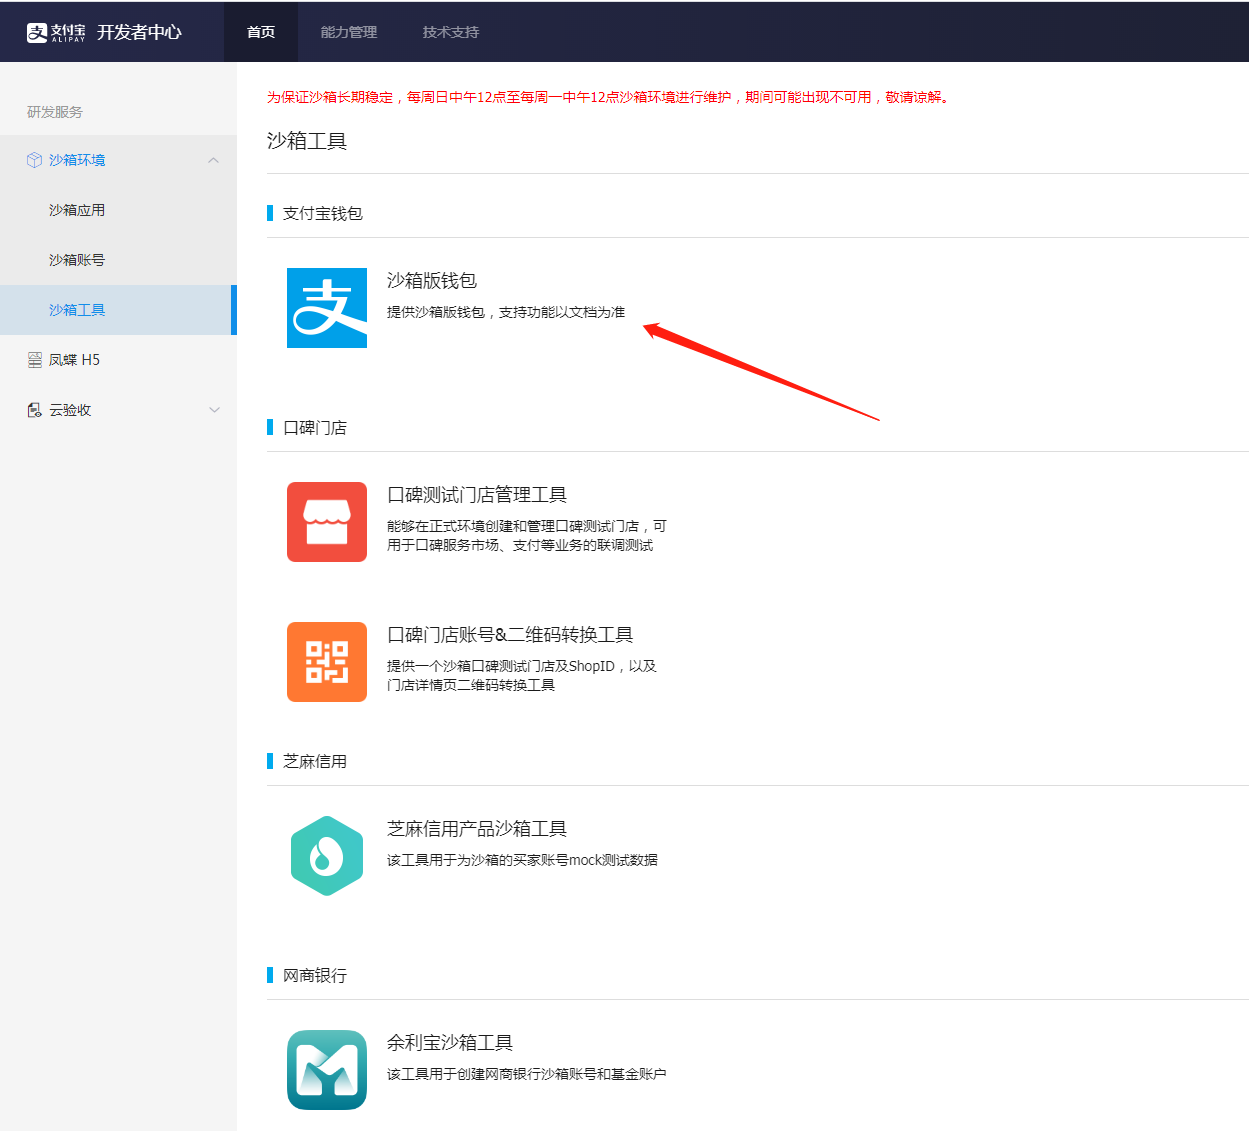Viewport: 1249px width, 1131px height.
Task: Click the MYbank M icon
Action: pyautogui.click(x=327, y=1070)
